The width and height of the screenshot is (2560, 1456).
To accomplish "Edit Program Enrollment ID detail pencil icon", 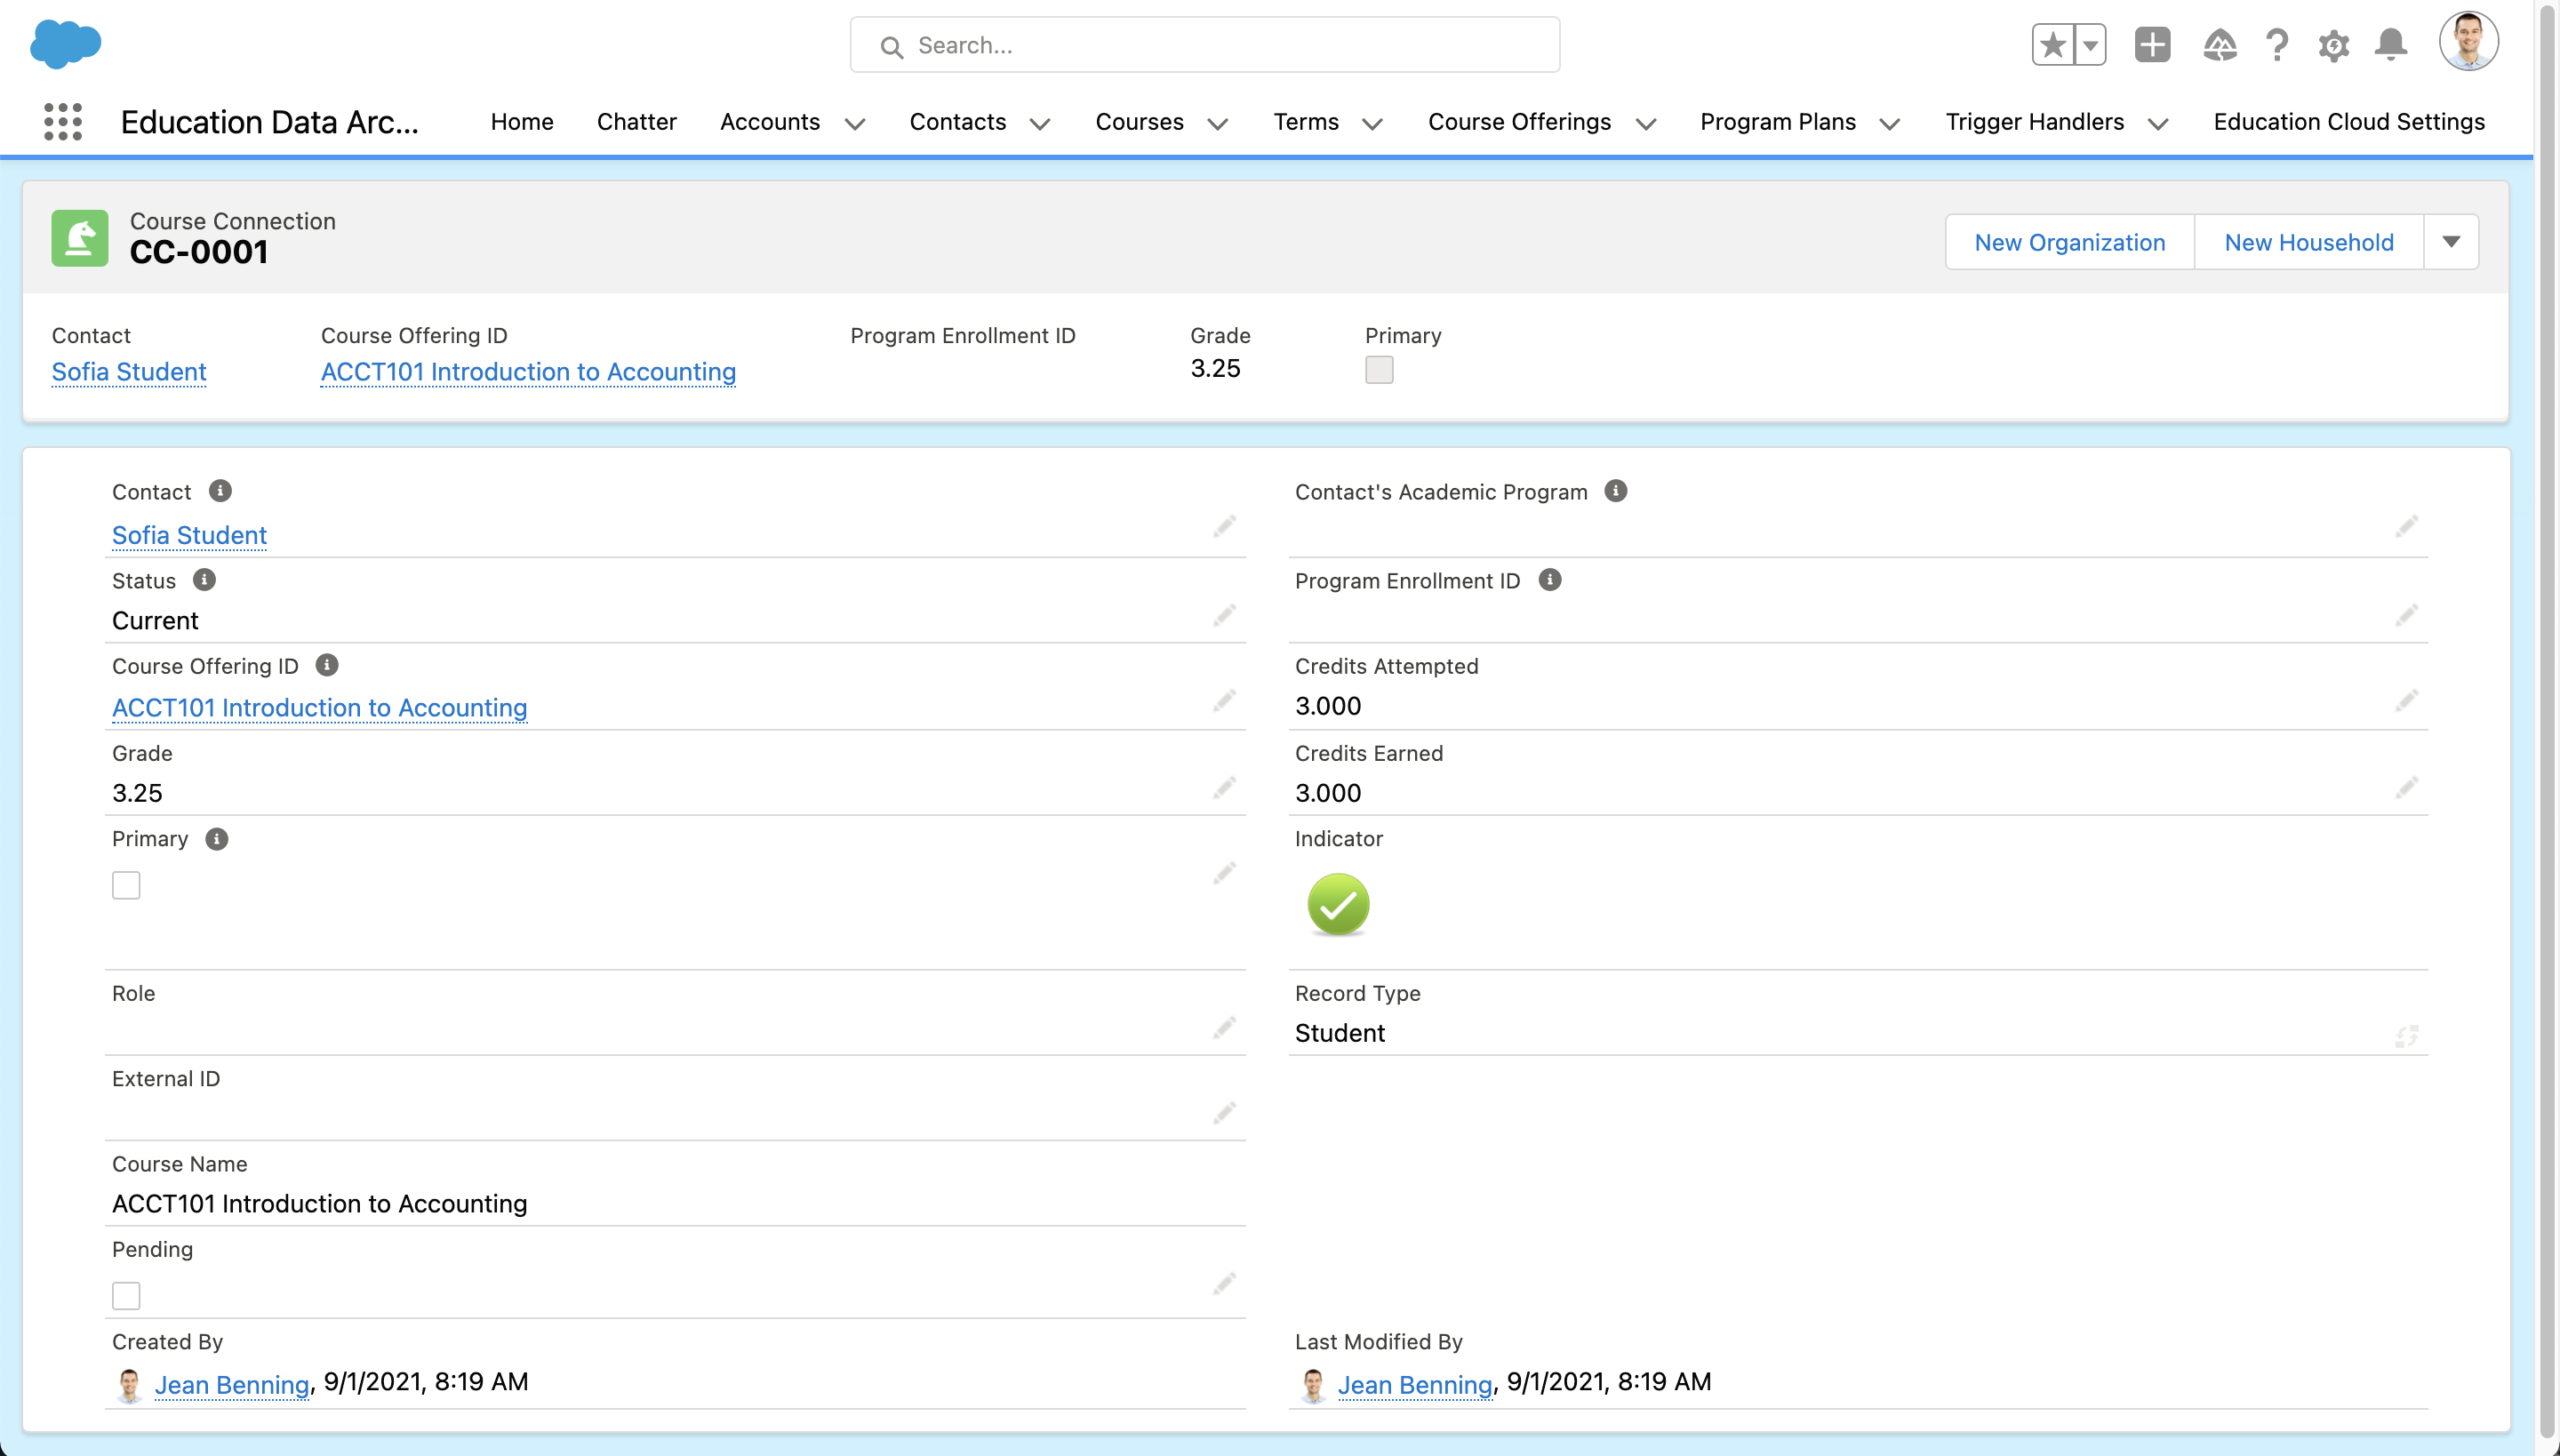I will (x=2407, y=615).
